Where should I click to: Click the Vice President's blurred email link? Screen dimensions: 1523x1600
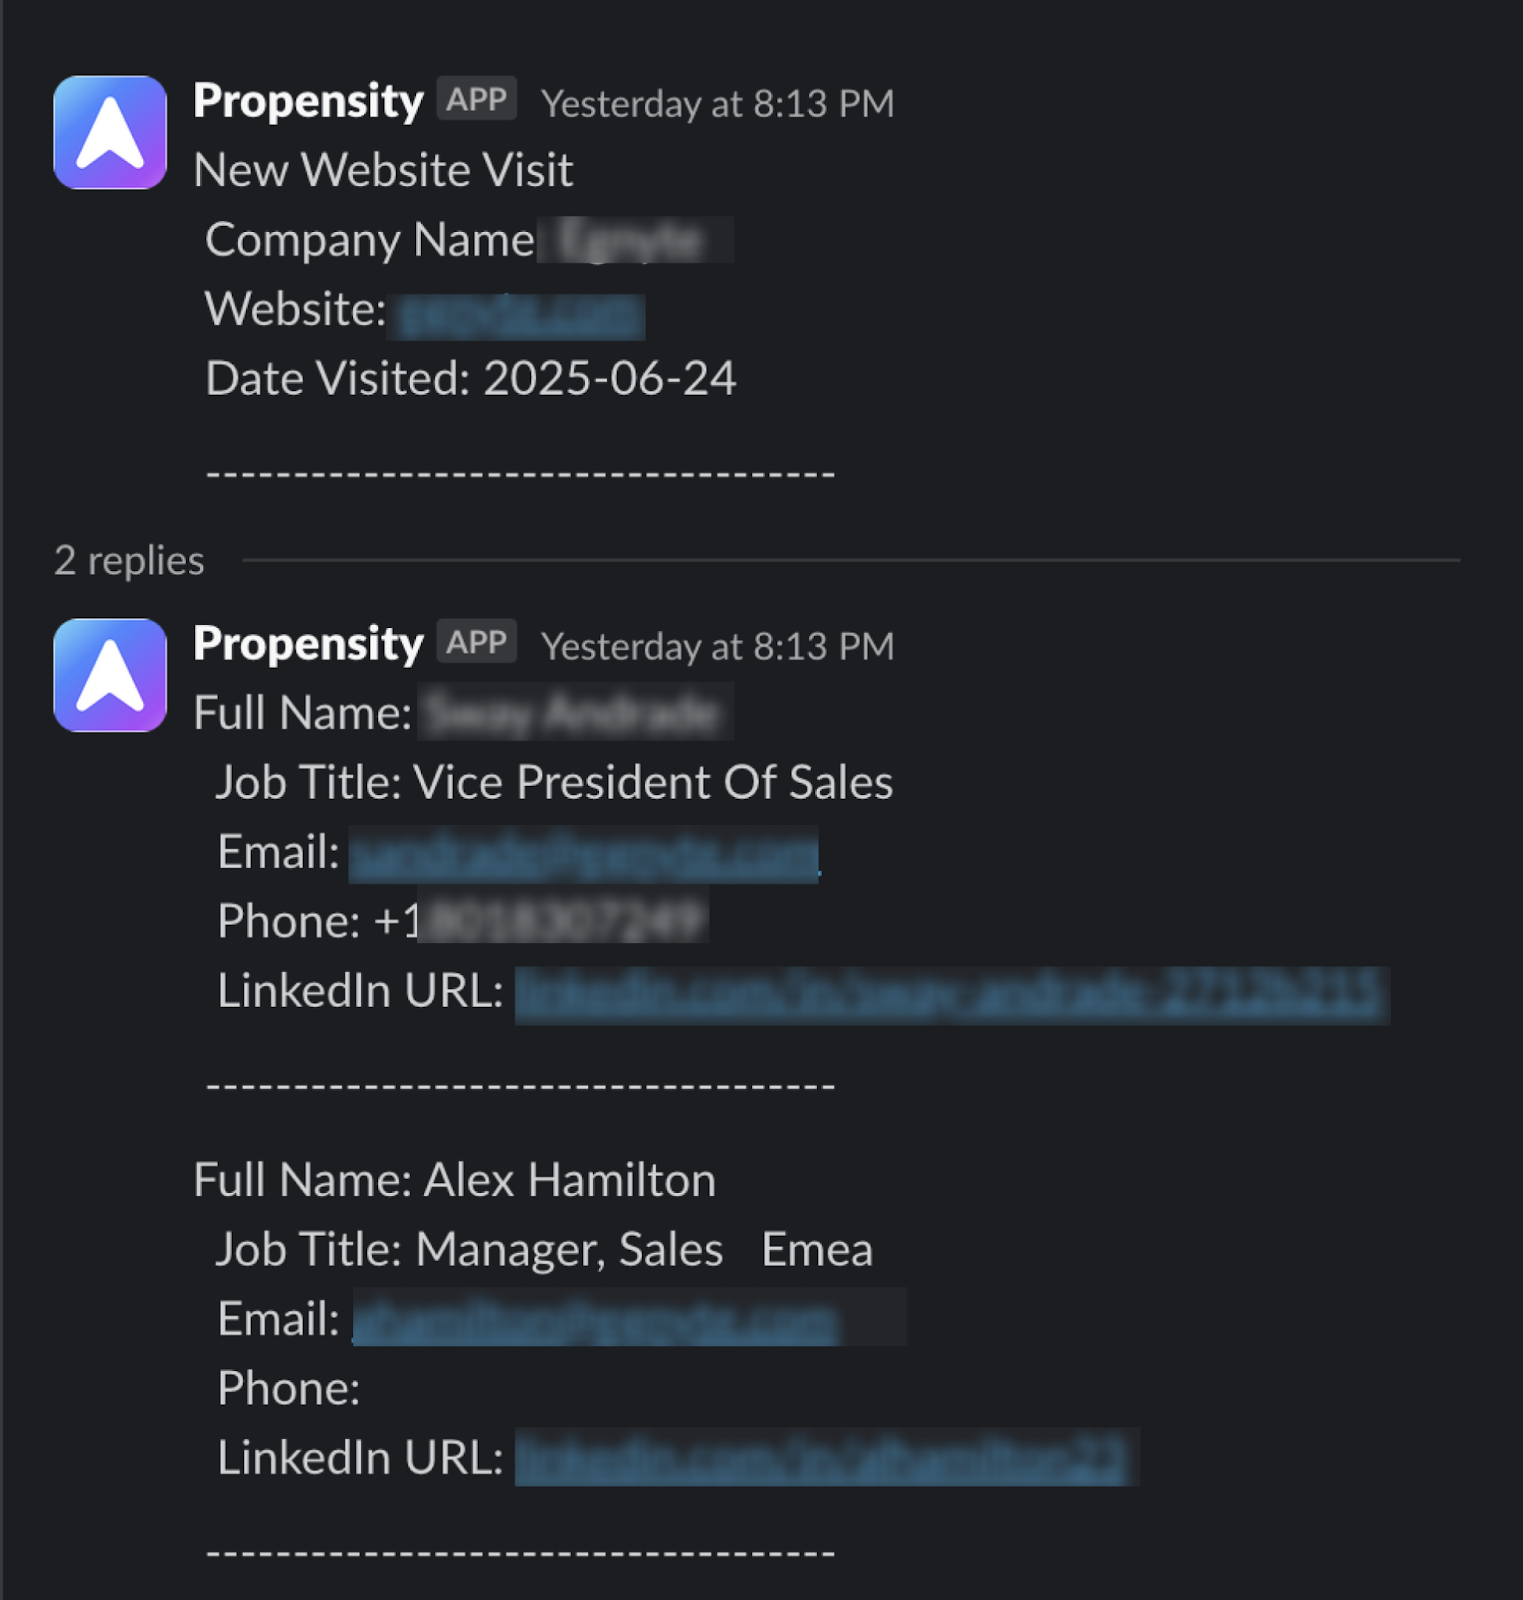coord(584,855)
